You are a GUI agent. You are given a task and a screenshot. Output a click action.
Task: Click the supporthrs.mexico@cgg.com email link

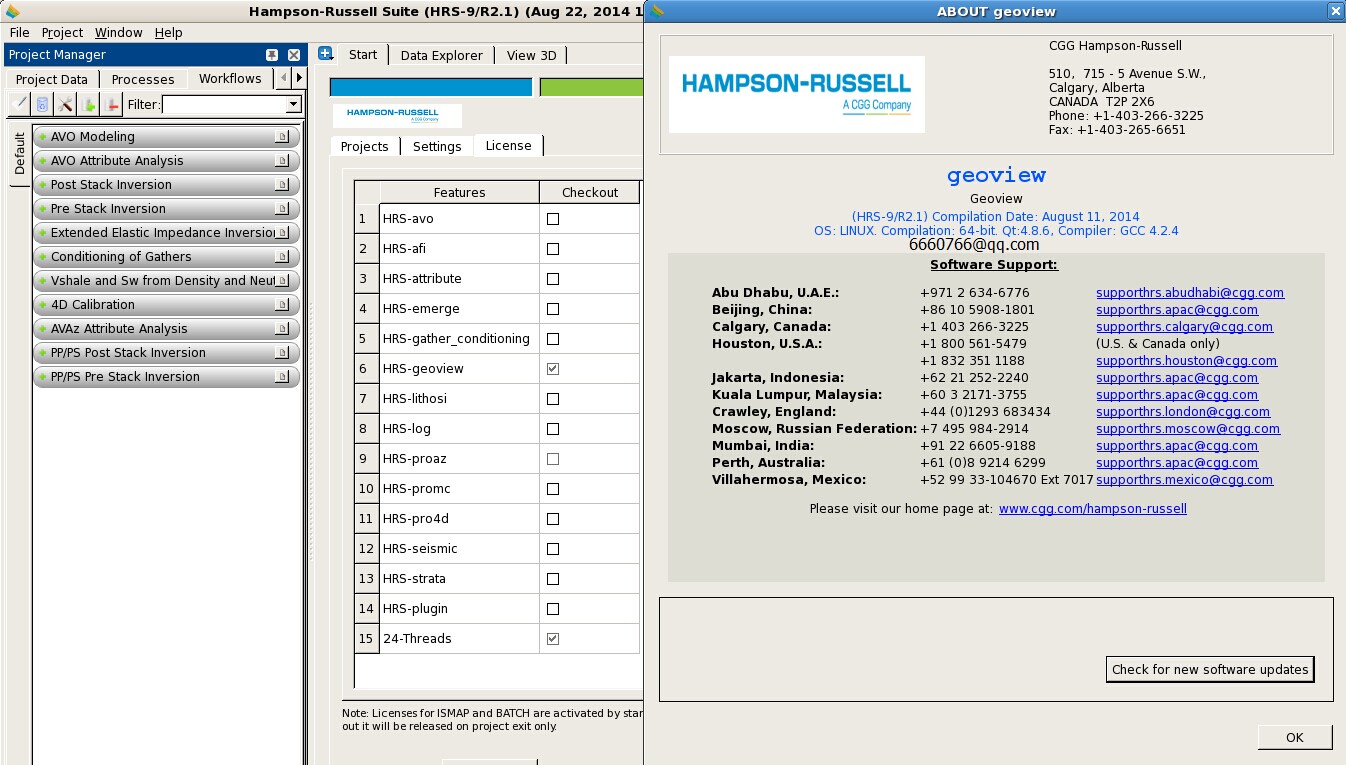coord(1185,479)
